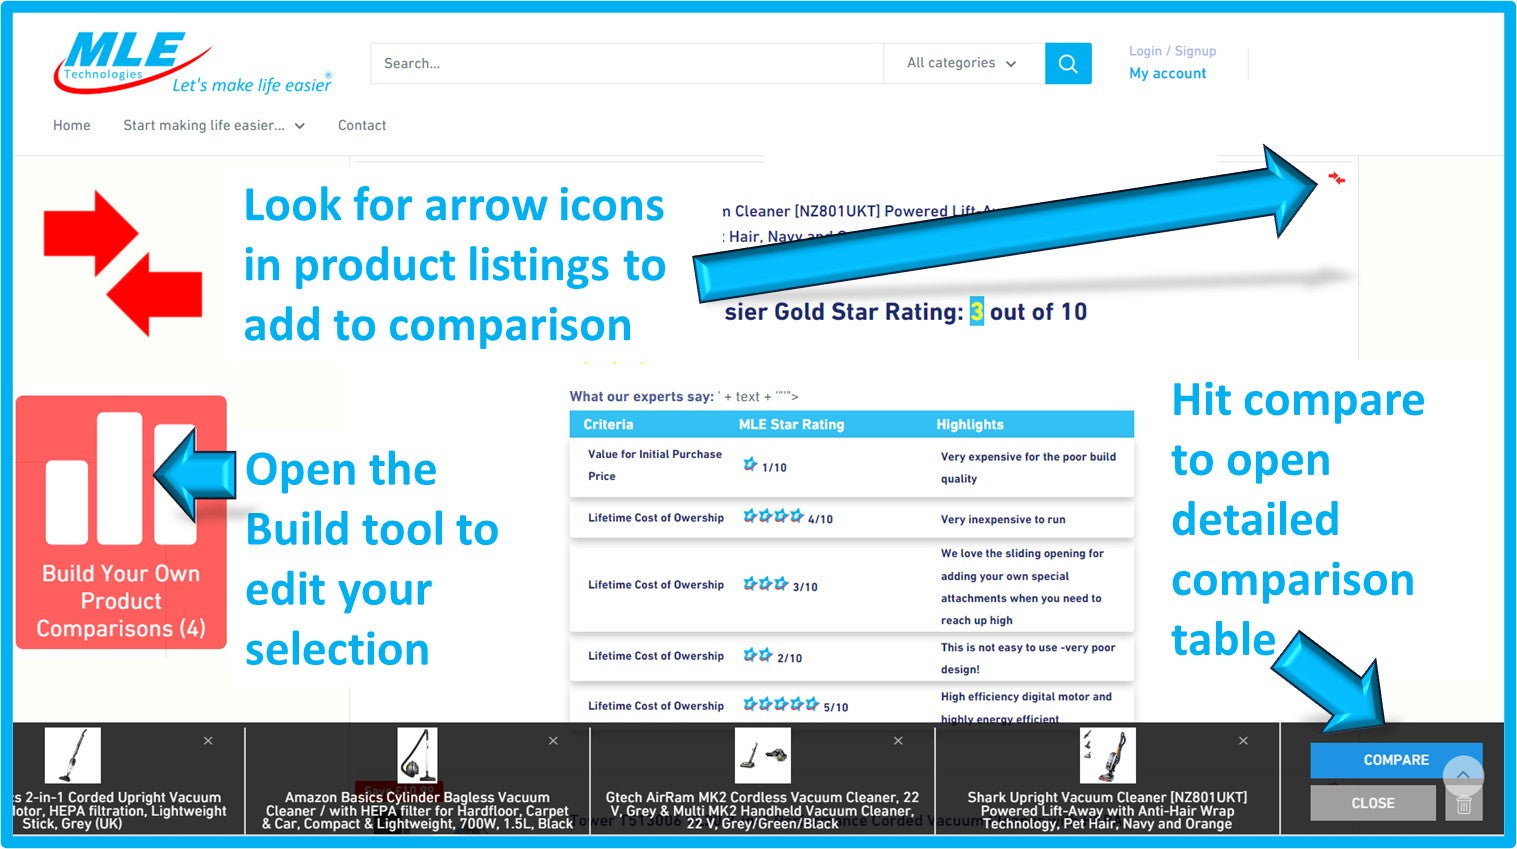Click the magnifier search button
Screen dimensions: 1517x849
click(x=1068, y=63)
